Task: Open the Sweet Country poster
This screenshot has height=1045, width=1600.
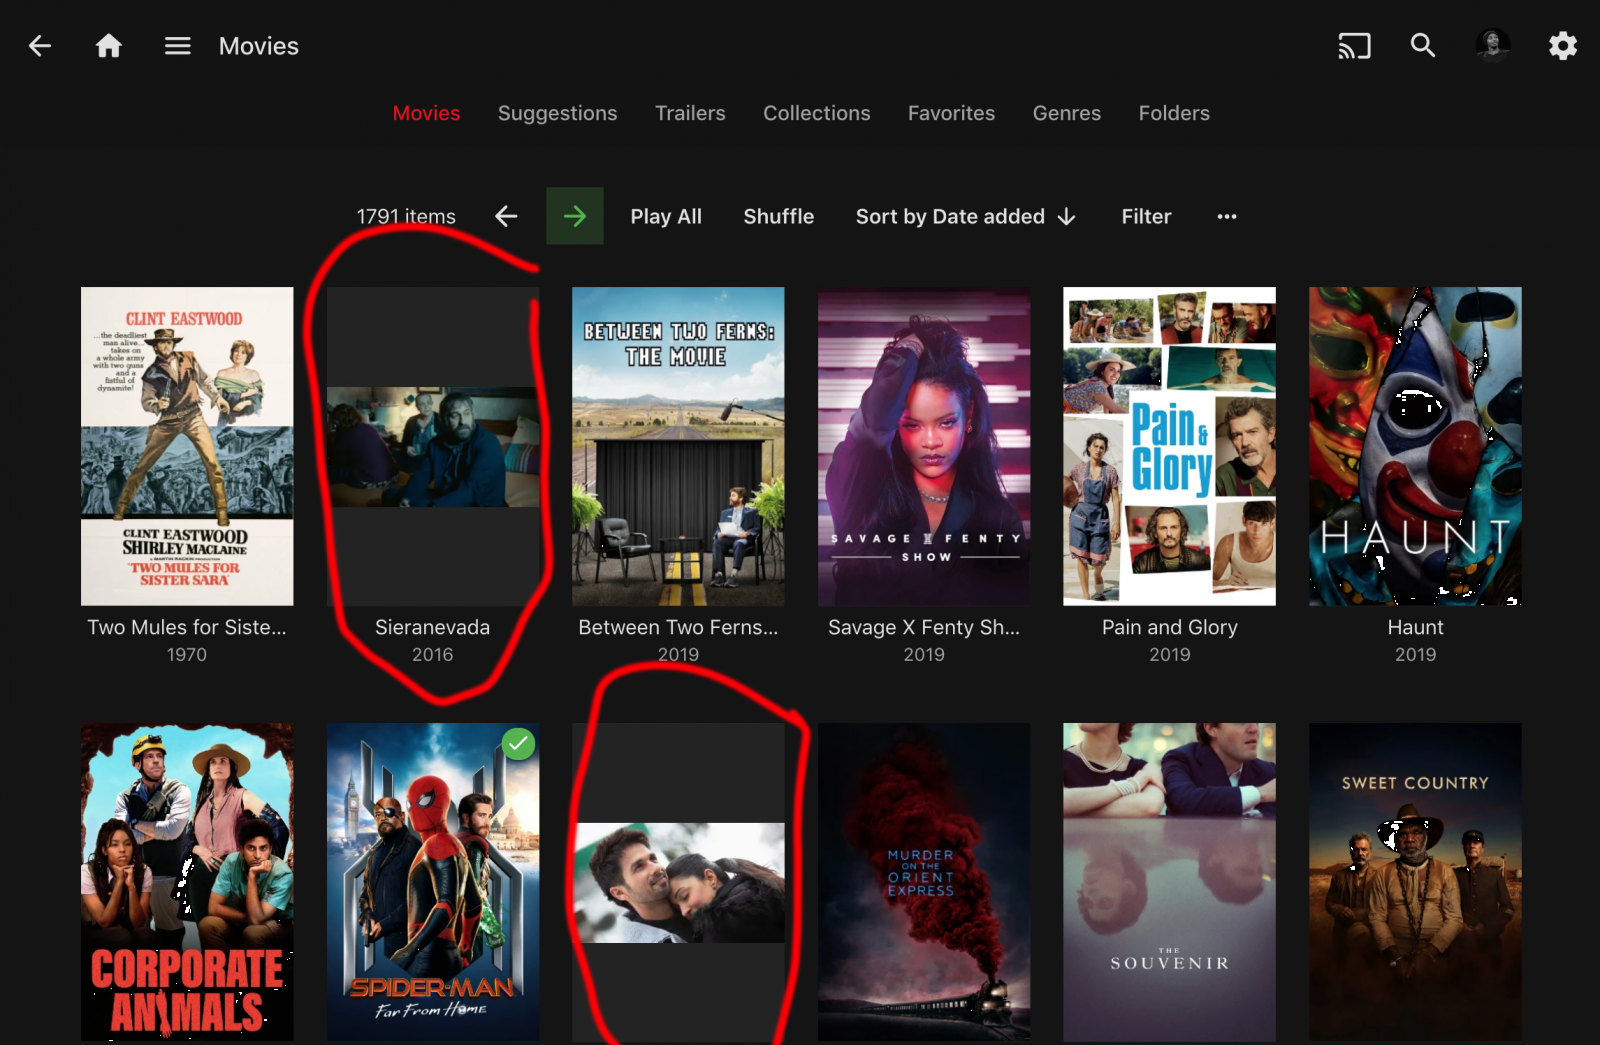Action: point(1415,882)
